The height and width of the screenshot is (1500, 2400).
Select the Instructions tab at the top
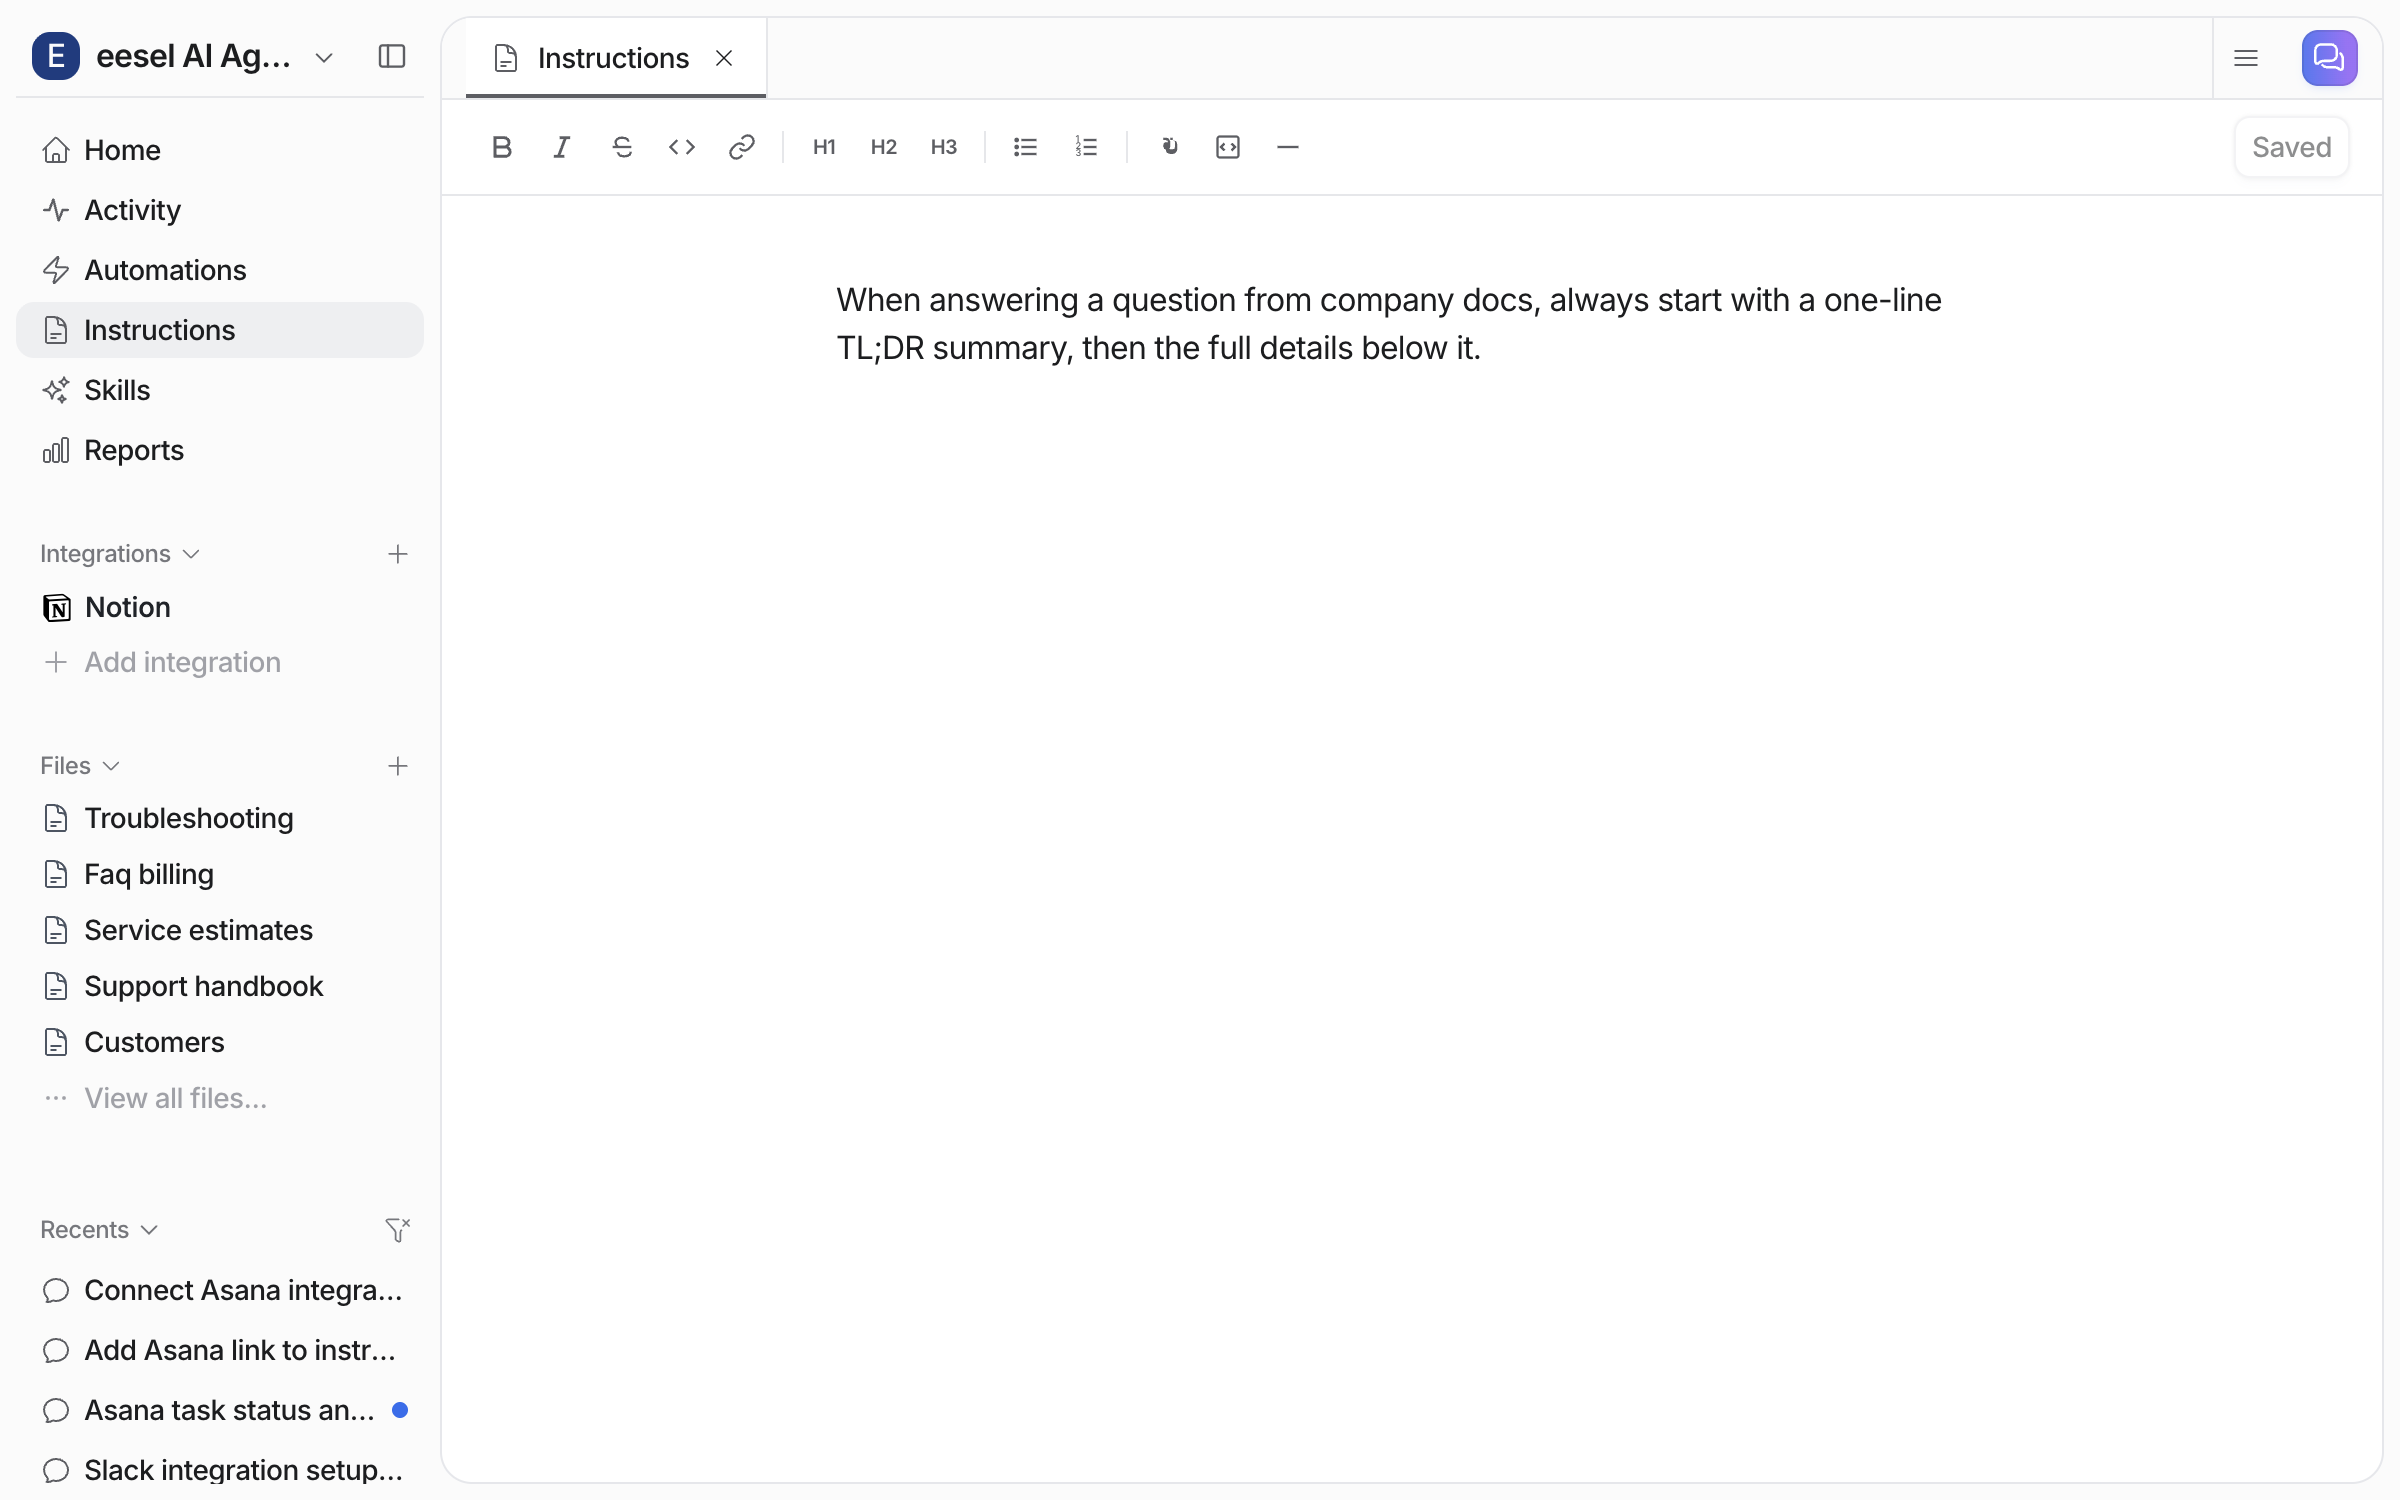pos(616,58)
